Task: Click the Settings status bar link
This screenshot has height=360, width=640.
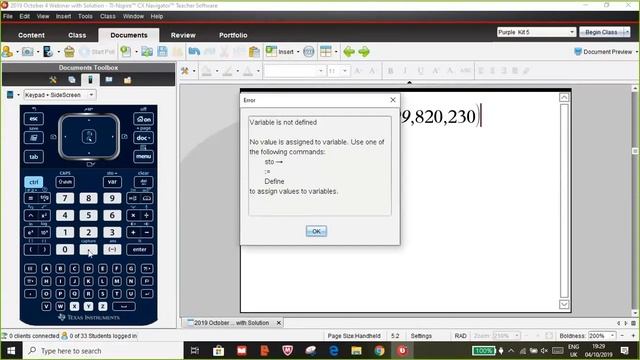Action: 421,336
